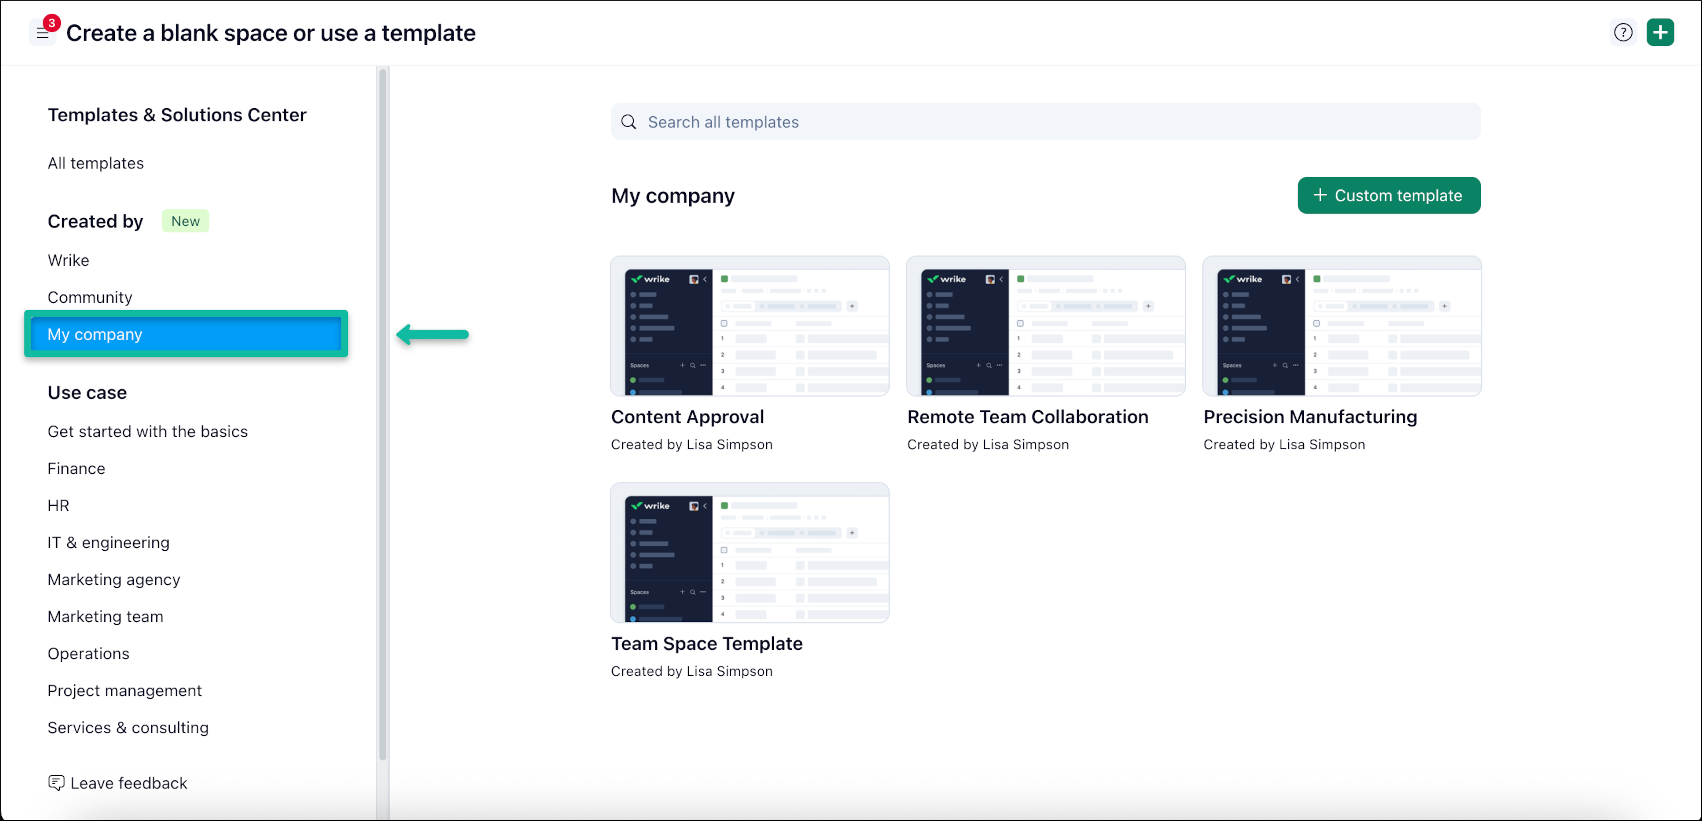Open Content Approval template thumbnail

pos(750,326)
